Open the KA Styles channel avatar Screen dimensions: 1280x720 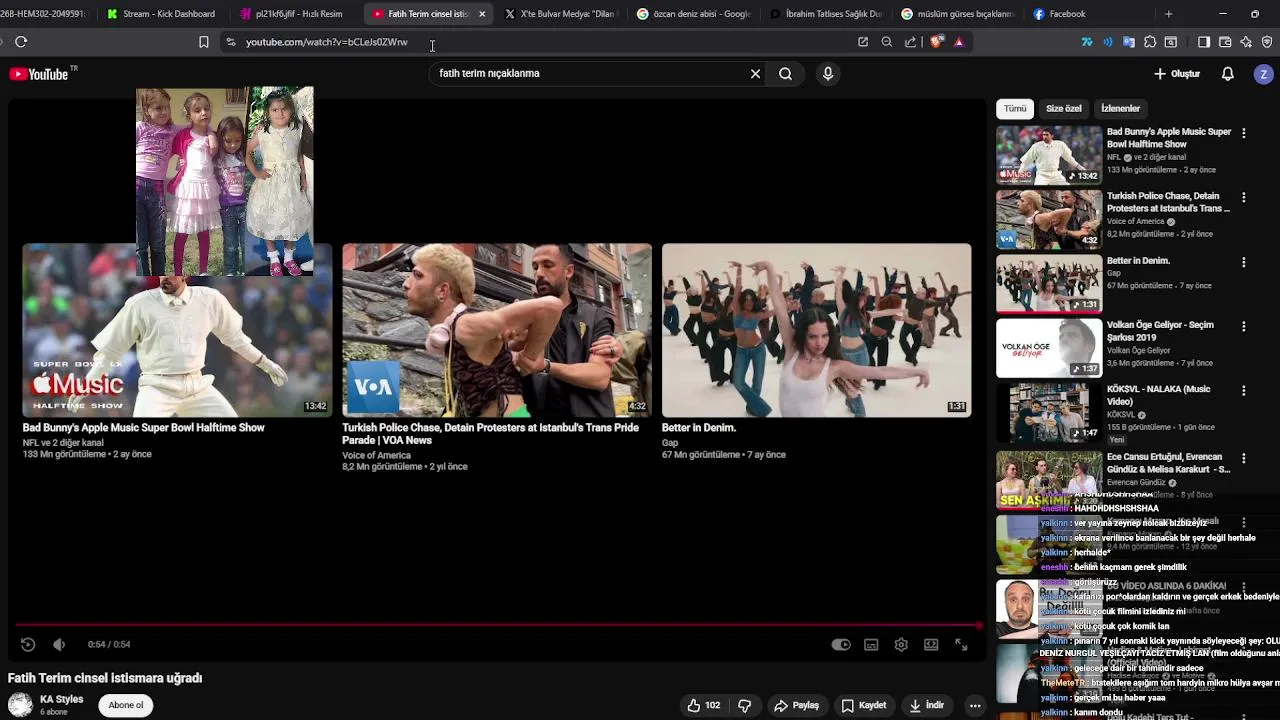[x=20, y=705]
